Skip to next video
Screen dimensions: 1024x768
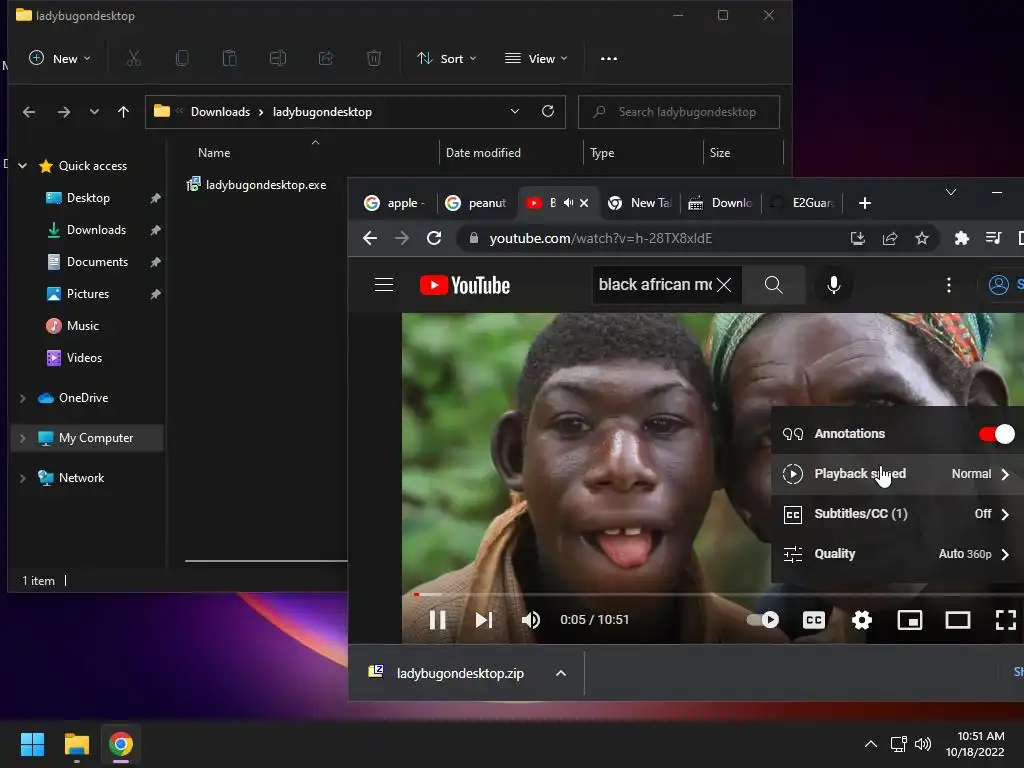pyautogui.click(x=483, y=620)
